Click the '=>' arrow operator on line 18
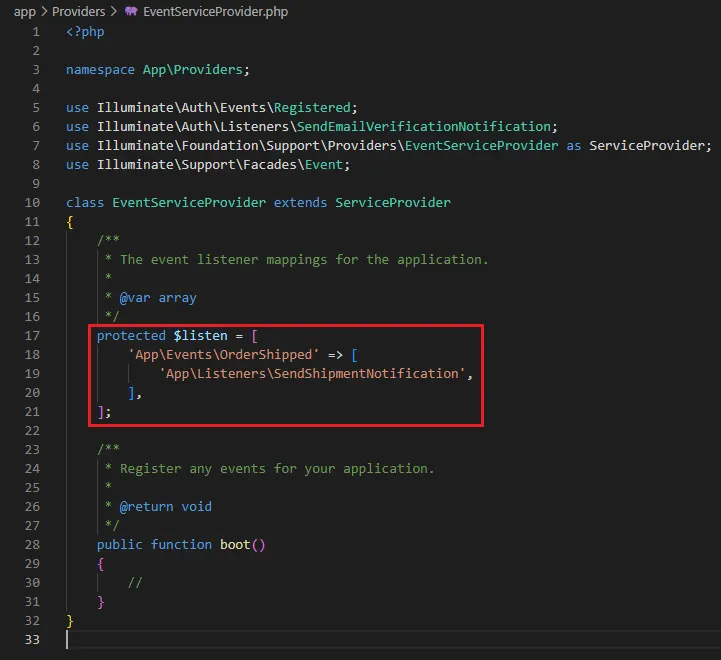The image size is (721, 660). coord(335,355)
